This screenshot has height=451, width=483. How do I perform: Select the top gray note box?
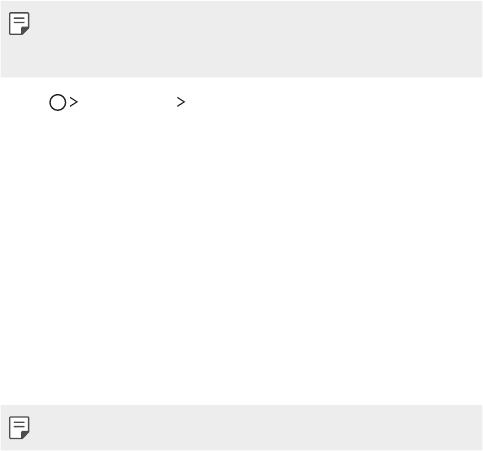(241, 39)
